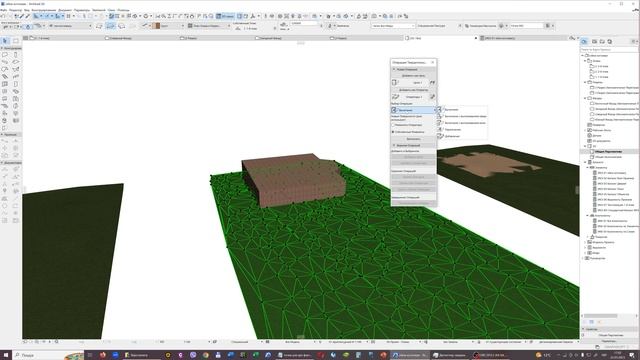
Task: Click 'Выполнить' button in palette
Action: coord(413,139)
